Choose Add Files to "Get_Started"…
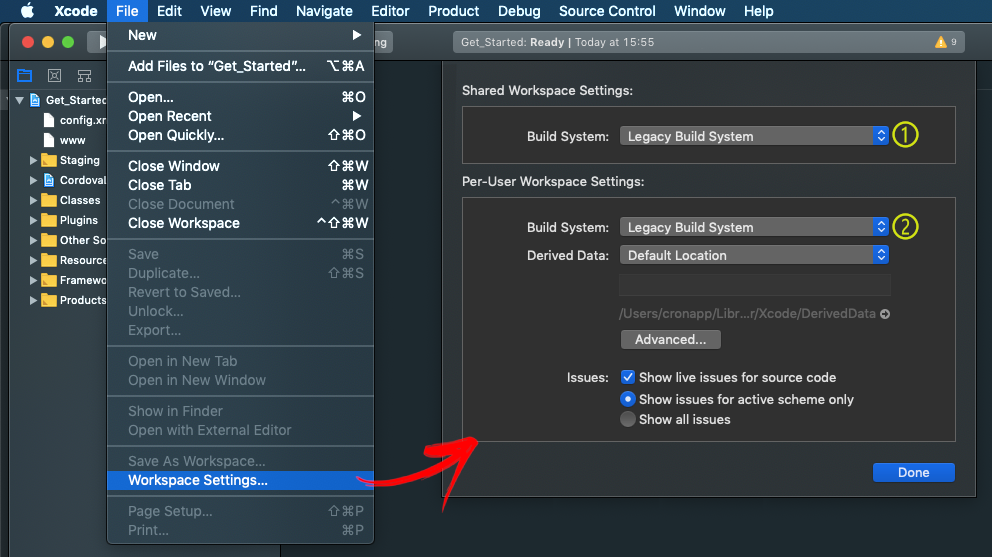 pyautogui.click(x=240, y=66)
